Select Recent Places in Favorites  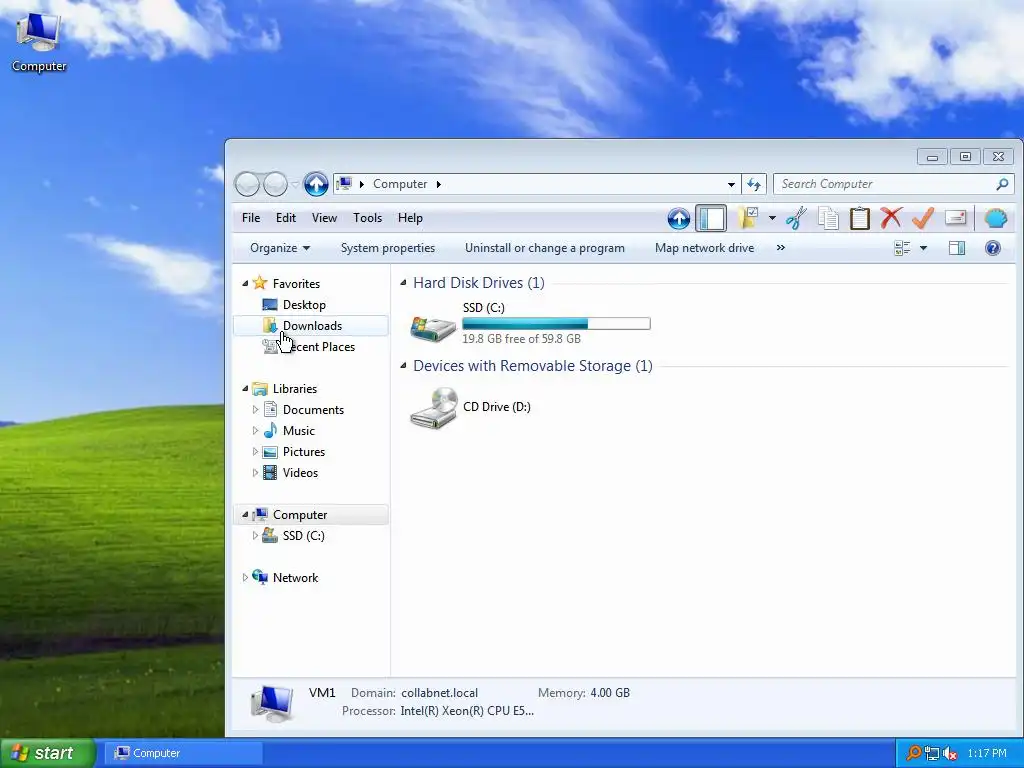point(308,347)
